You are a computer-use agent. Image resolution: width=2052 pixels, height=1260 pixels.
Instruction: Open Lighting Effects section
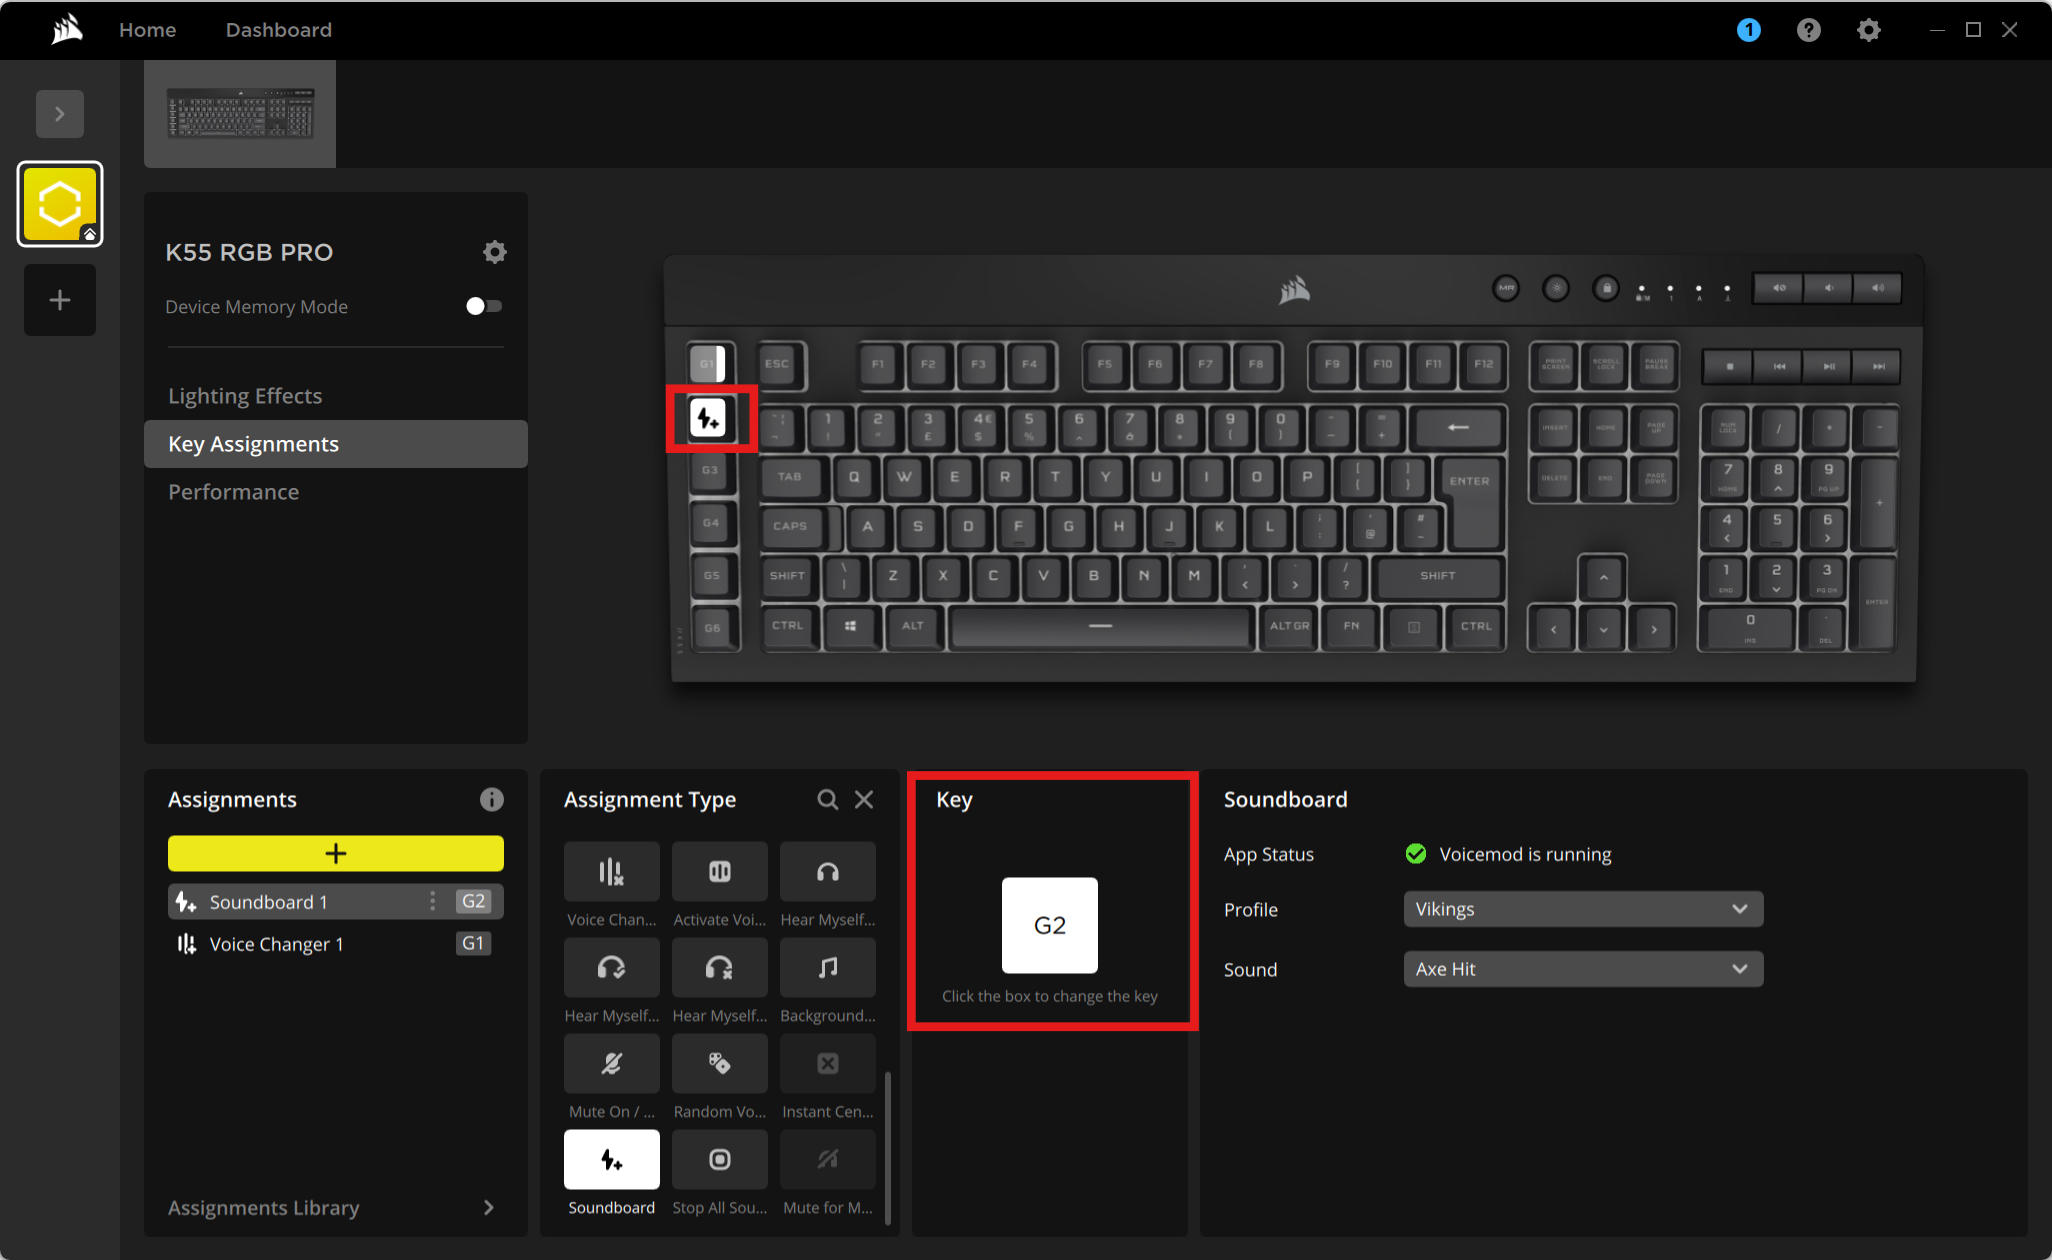335,396
